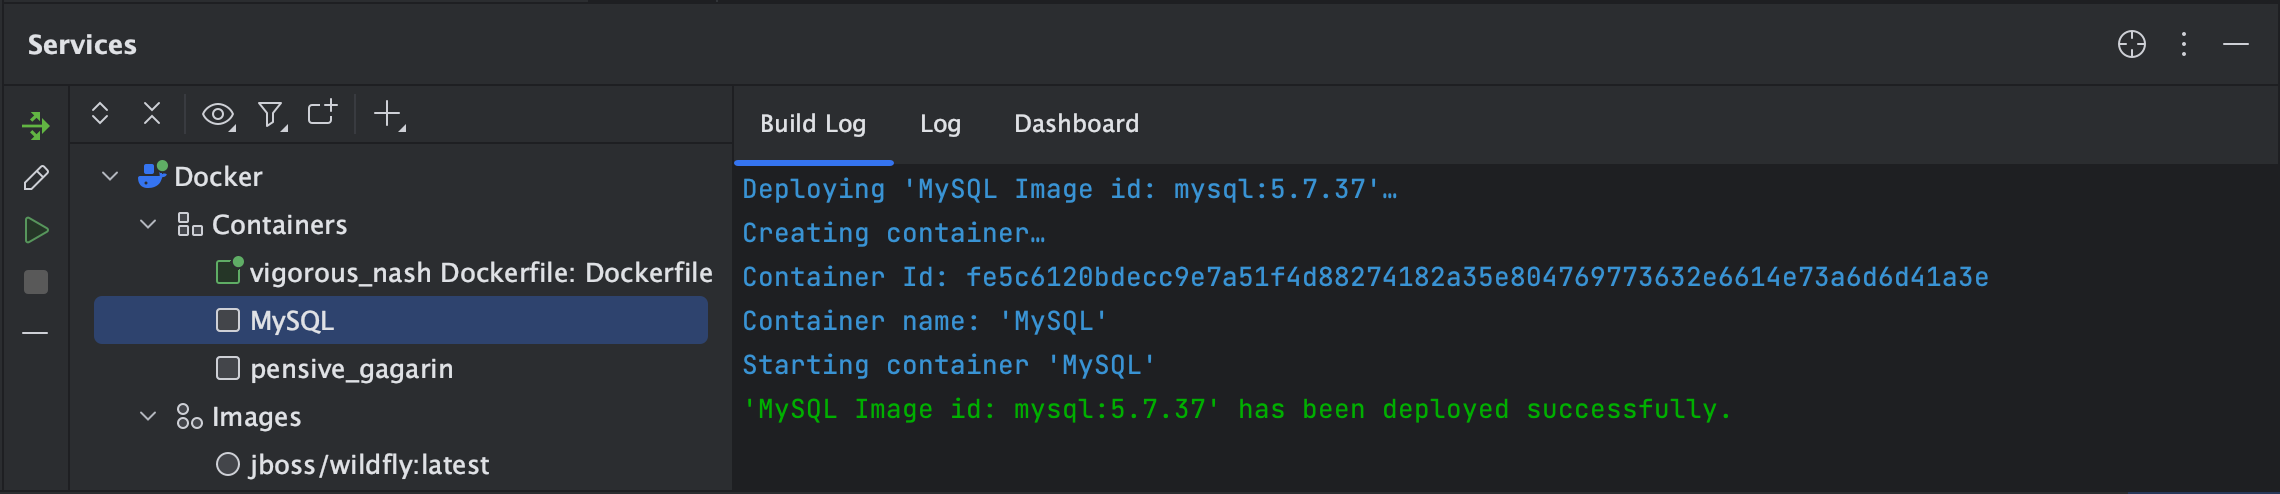Viewport: 2280px width, 494px height.
Task: Collapse the Docker tree node
Action: tap(110, 177)
